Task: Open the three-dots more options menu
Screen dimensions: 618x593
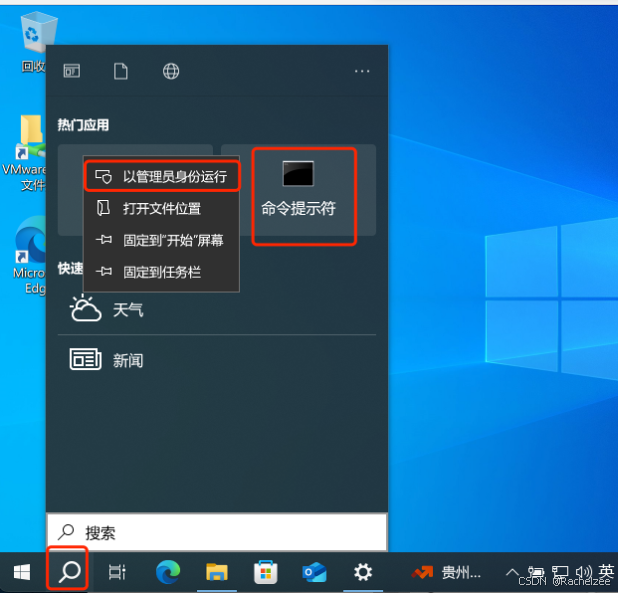Action: click(x=362, y=71)
